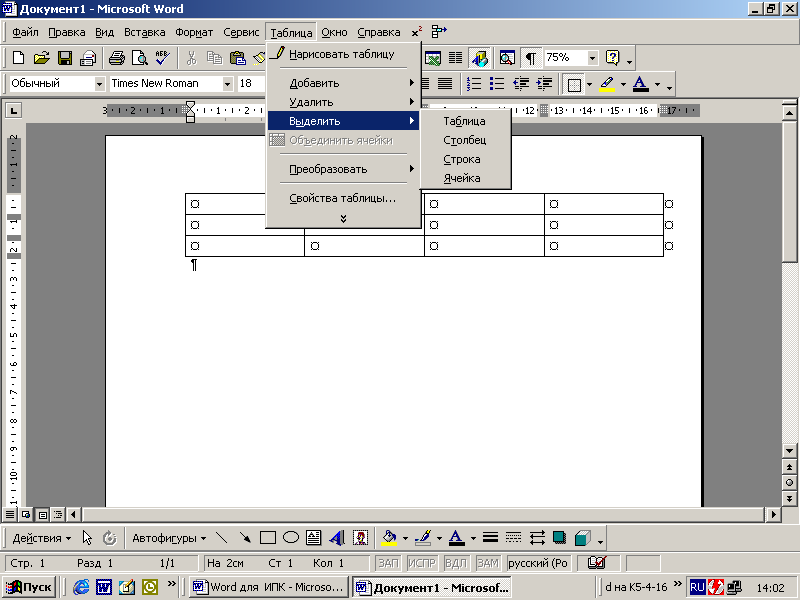
Task: Toggle ИСПР track changes indicator
Action: [421, 563]
